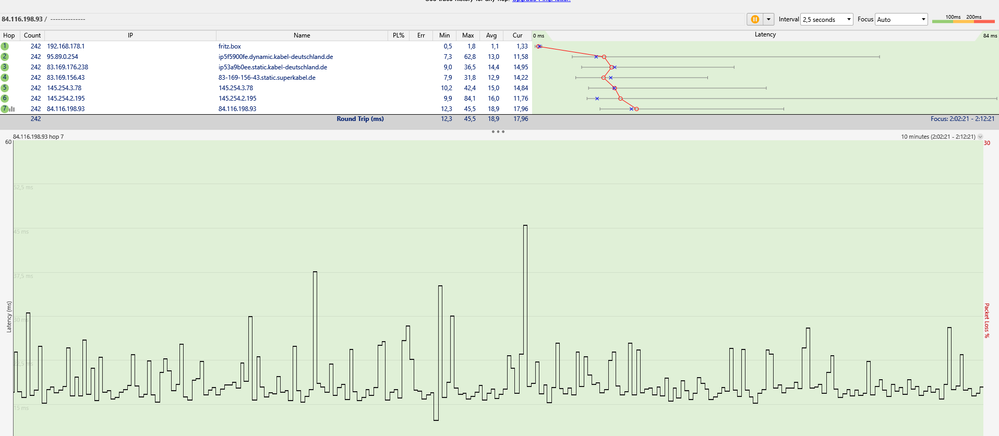Click the Latency (ms) axis label
Screen dimensions: 999x436
[x=9, y=316]
